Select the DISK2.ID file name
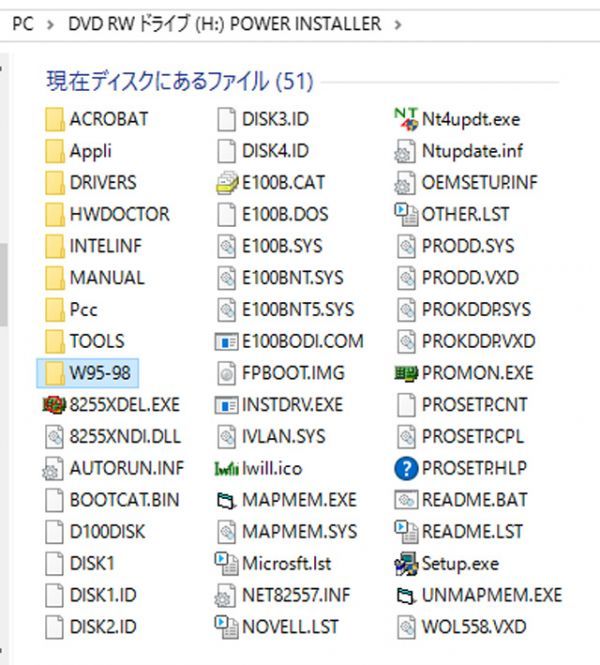Image resolution: width=600 pixels, height=665 pixels. point(103,627)
